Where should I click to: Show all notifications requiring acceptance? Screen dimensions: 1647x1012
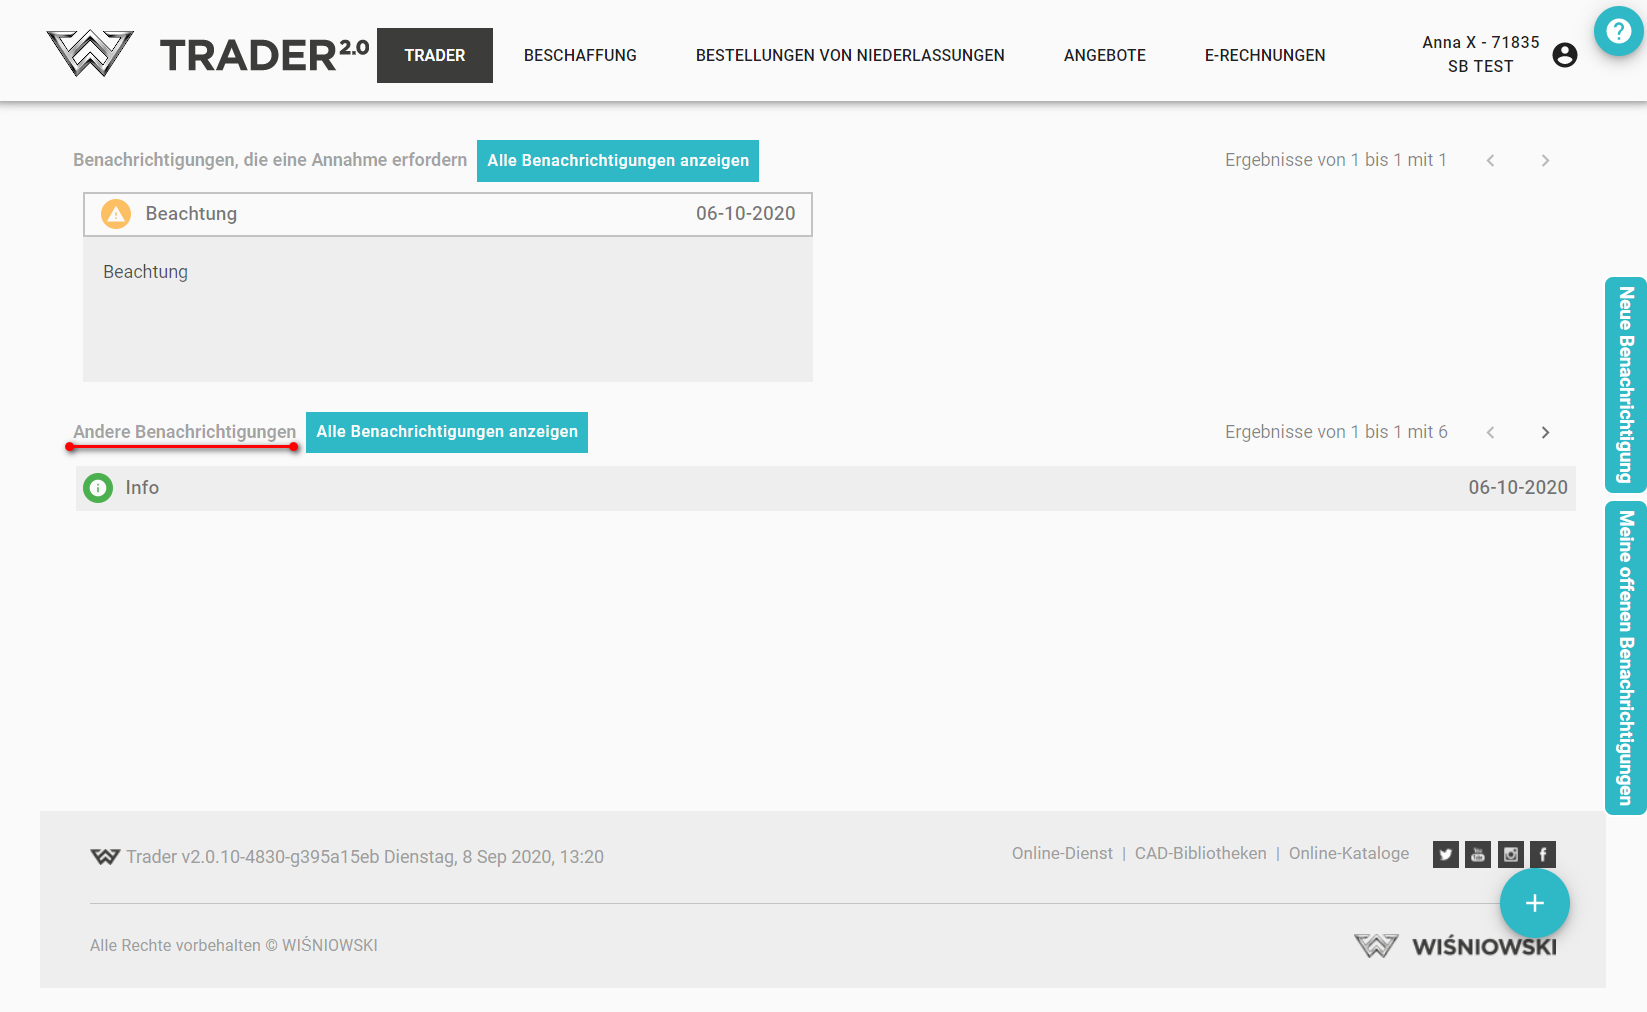617,161
